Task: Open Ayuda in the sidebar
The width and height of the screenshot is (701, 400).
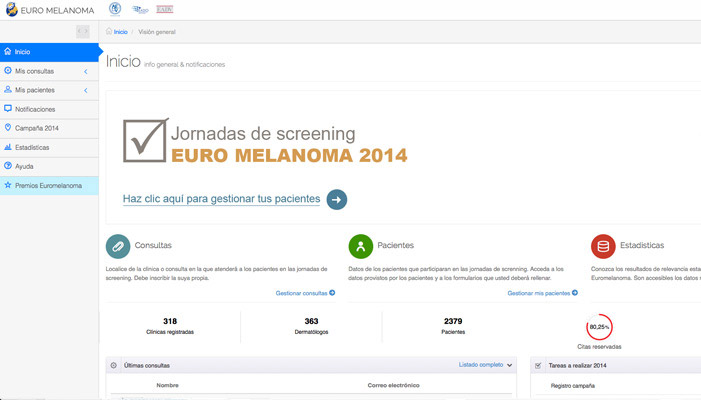Action: click(x=49, y=166)
